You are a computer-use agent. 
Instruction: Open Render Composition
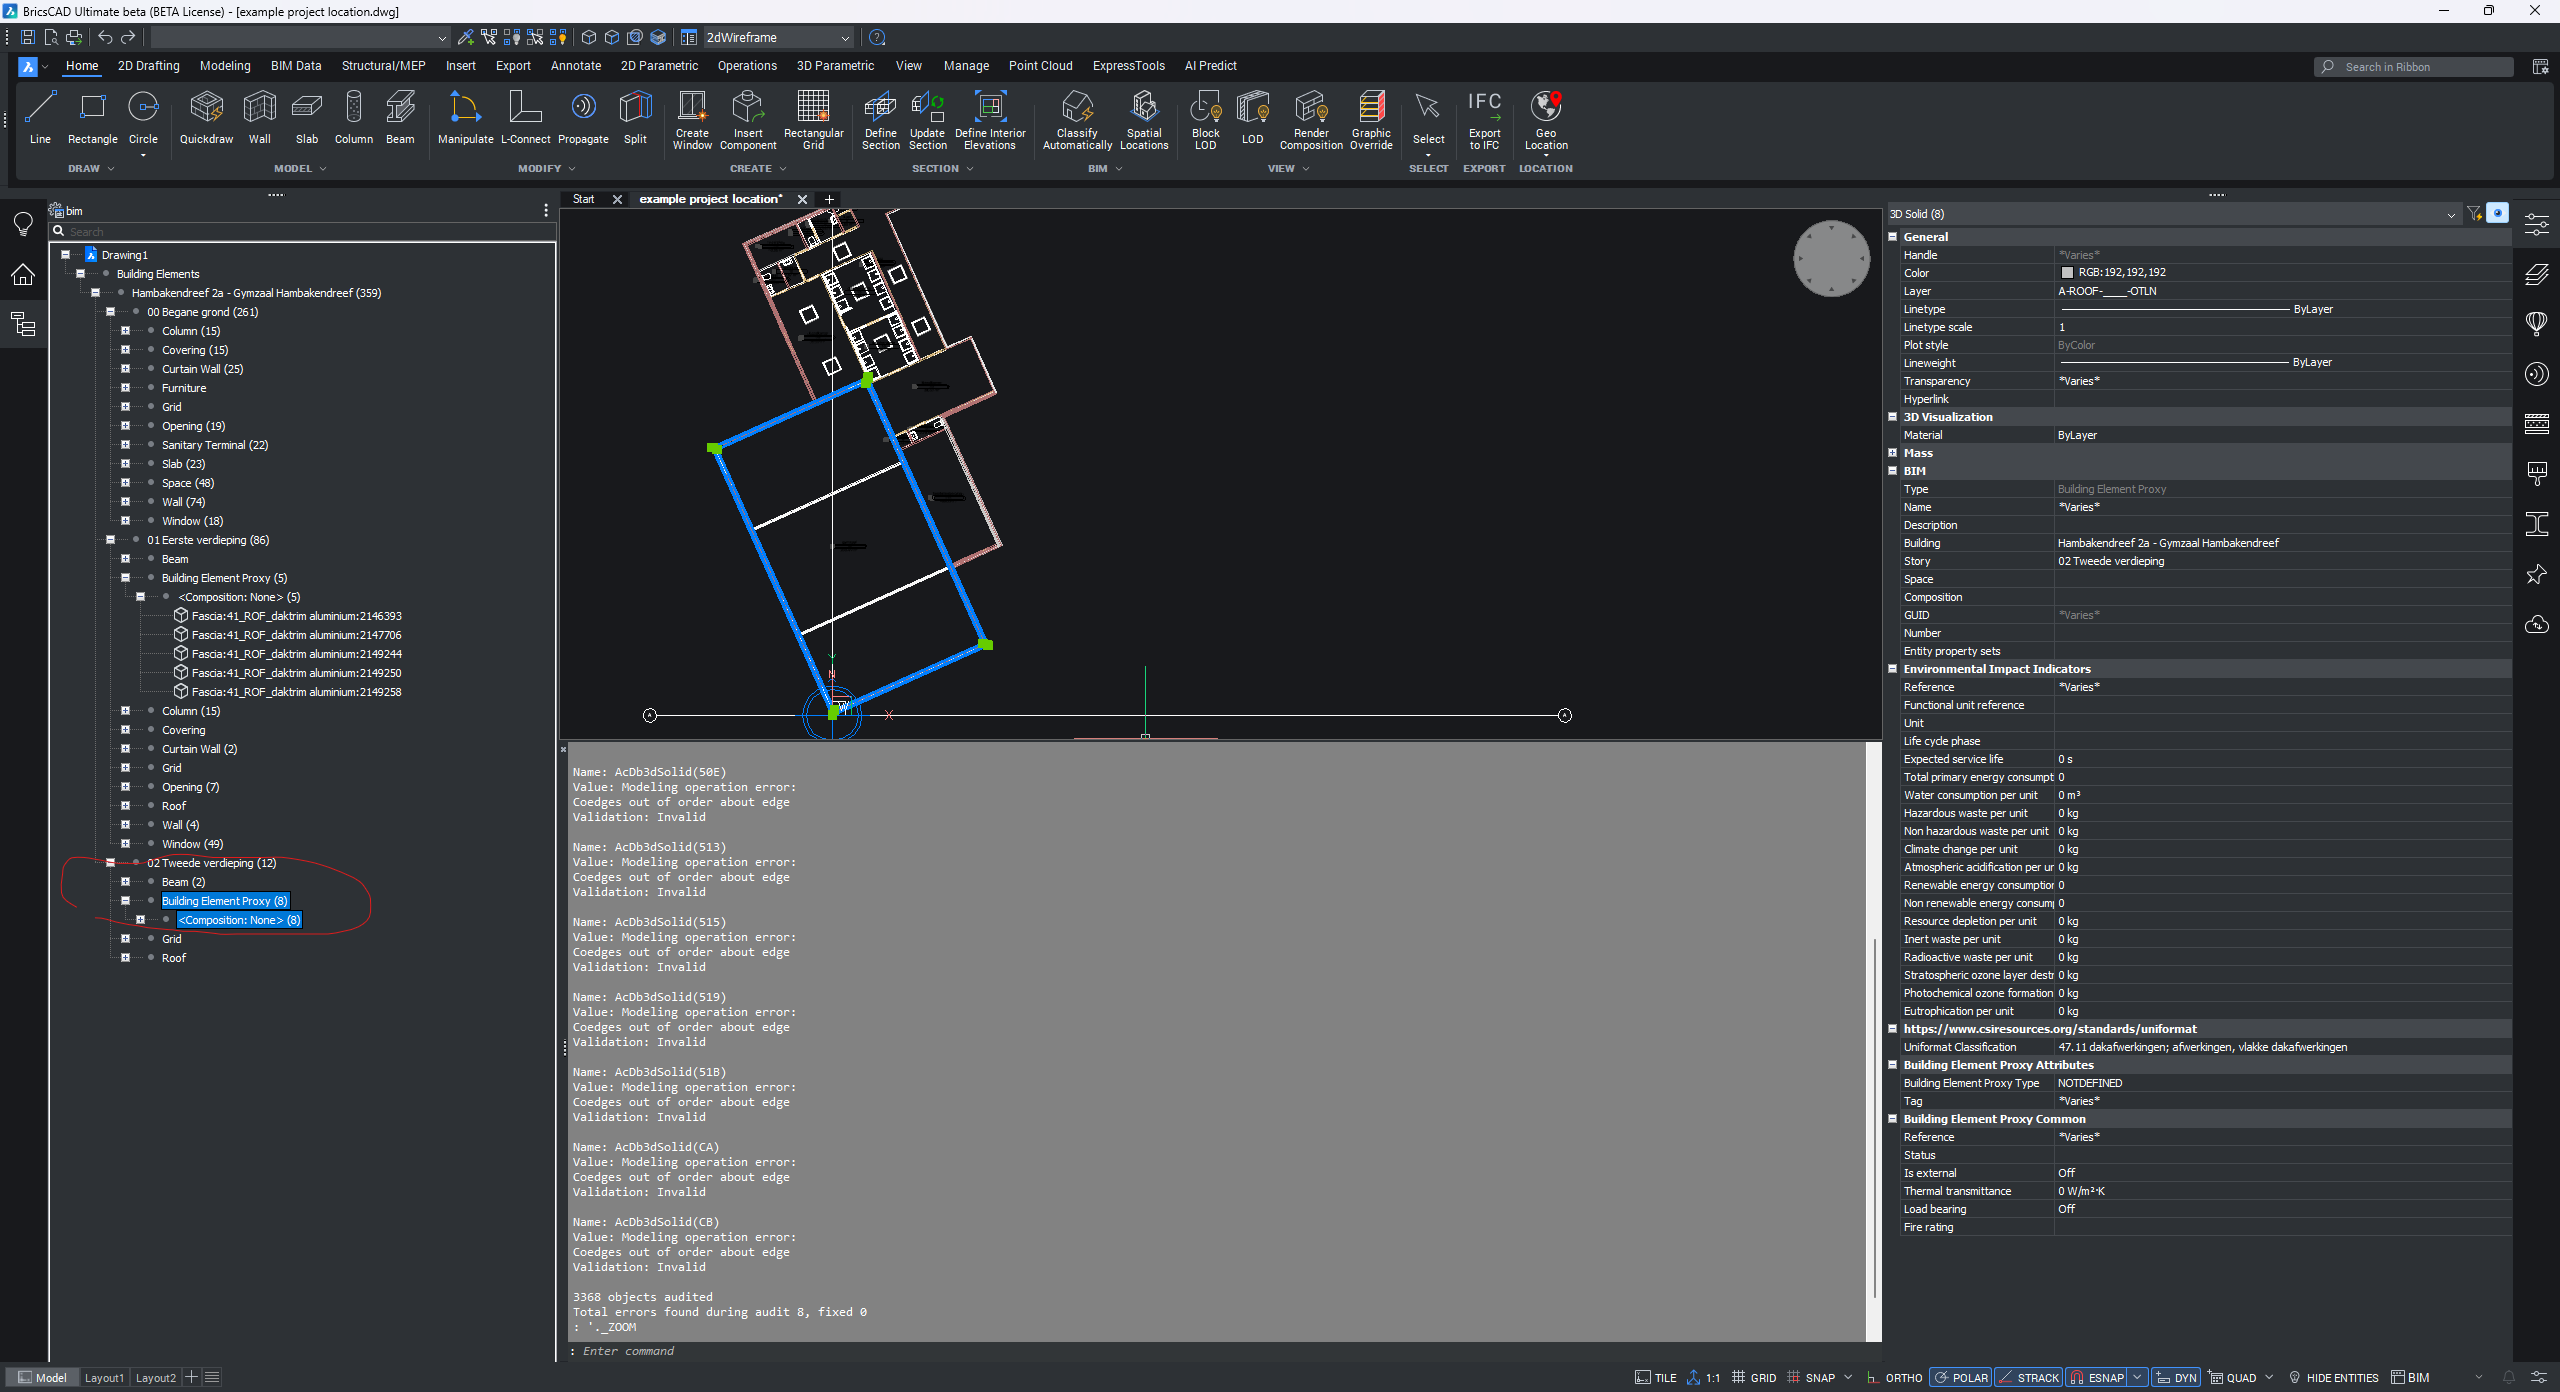click(1311, 120)
